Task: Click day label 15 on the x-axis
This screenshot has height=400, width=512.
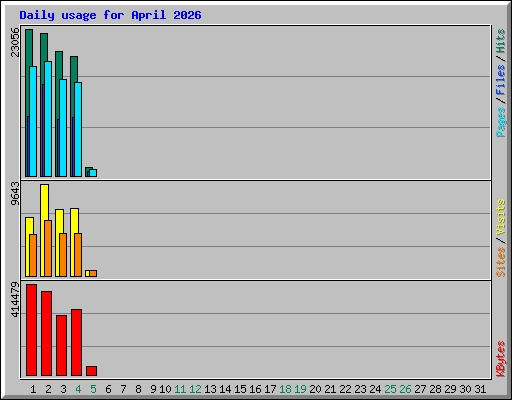Action: pyautogui.click(x=240, y=389)
